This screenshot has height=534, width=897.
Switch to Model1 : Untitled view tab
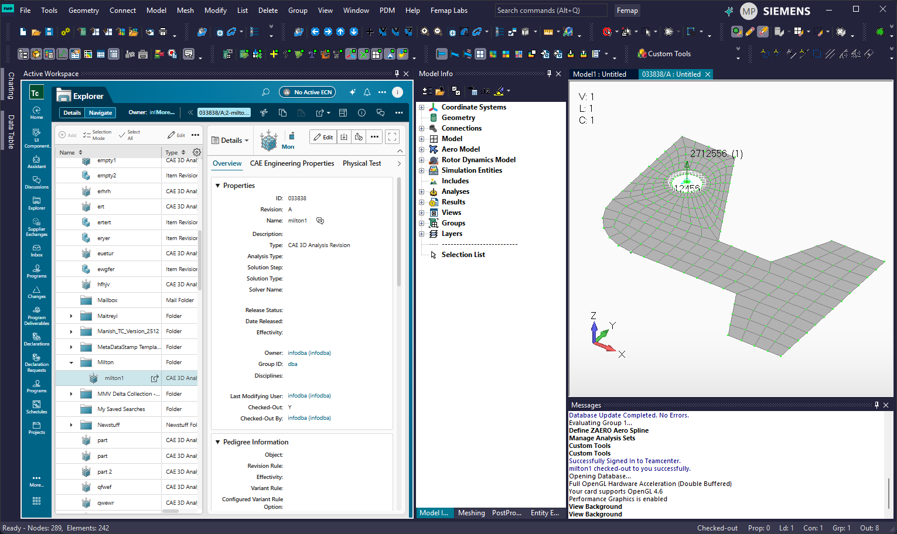coord(600,74)
